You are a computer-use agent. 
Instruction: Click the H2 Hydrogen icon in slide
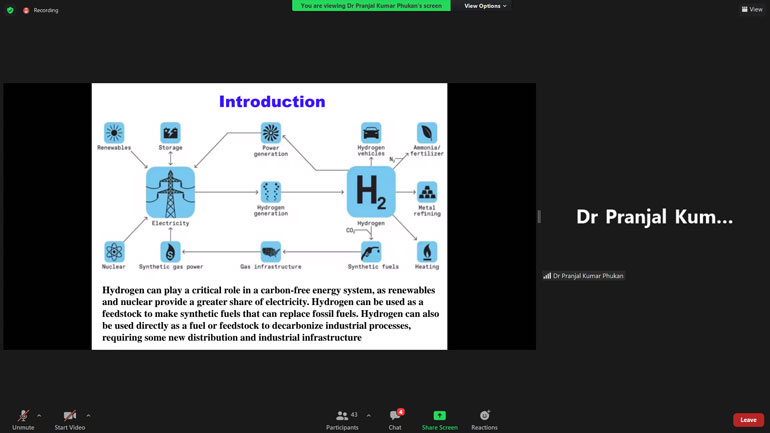tap(371, 192)
